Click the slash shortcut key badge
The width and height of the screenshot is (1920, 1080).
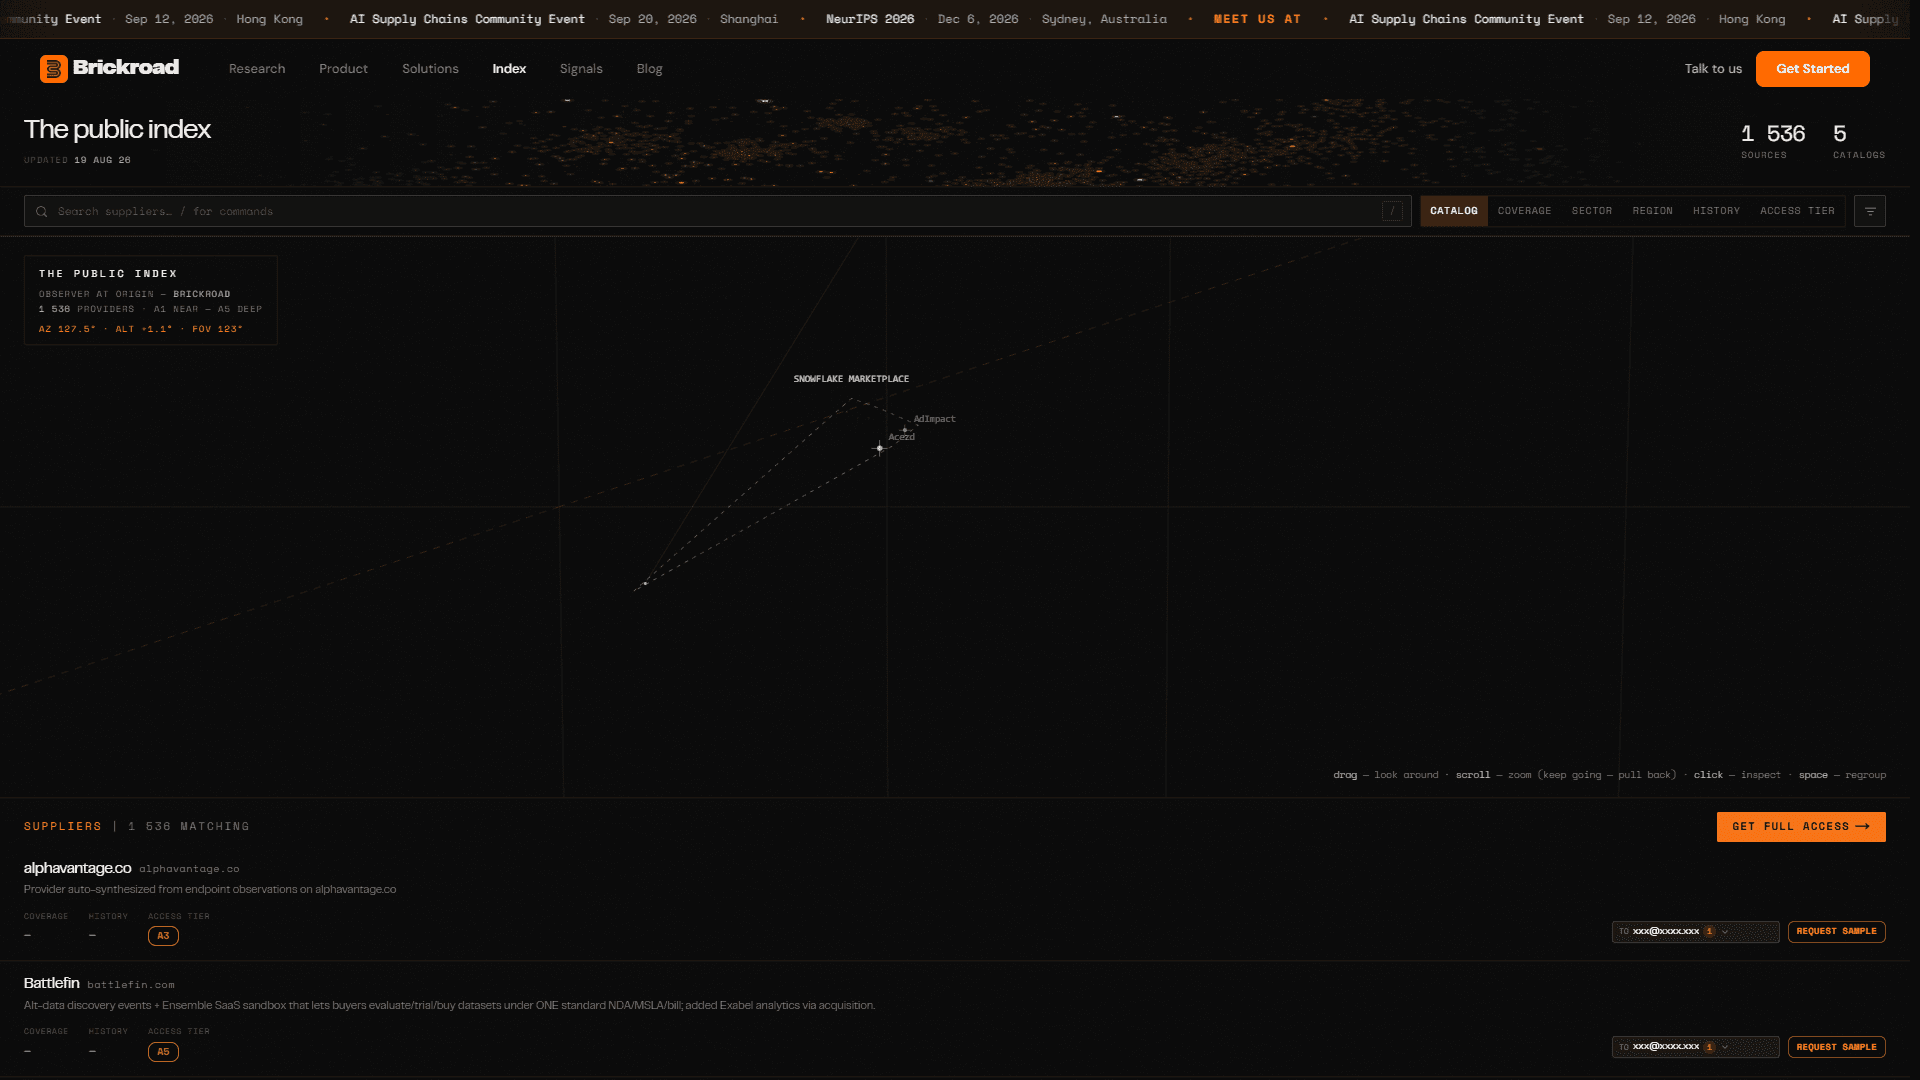tap(1392, 211)
